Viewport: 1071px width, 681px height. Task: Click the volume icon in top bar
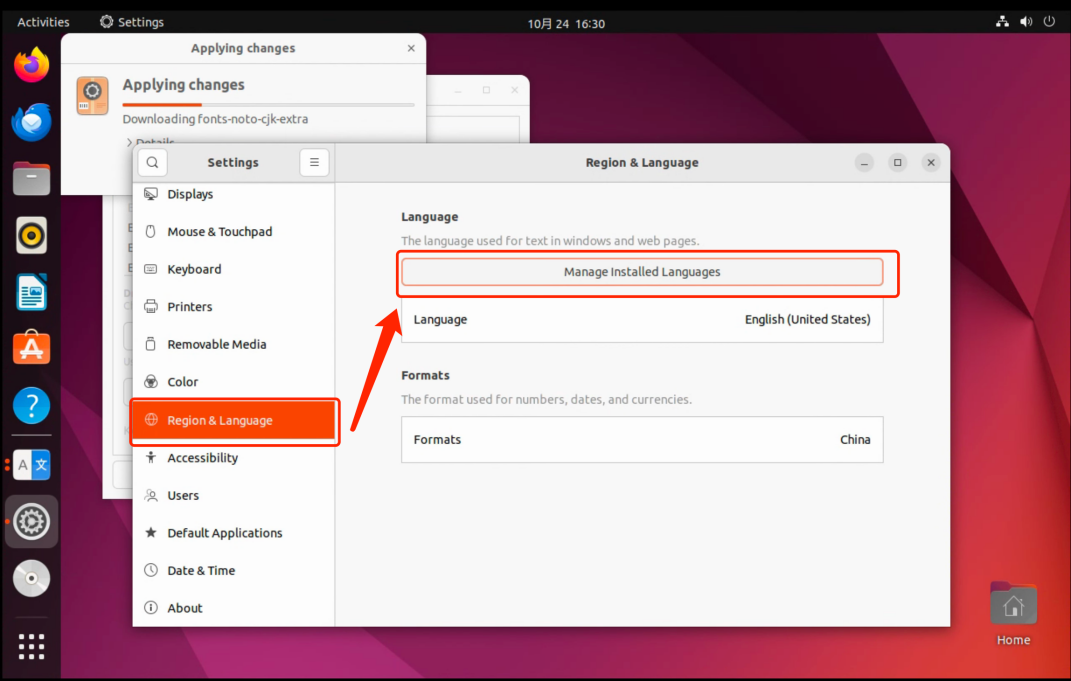(1026, 22)
